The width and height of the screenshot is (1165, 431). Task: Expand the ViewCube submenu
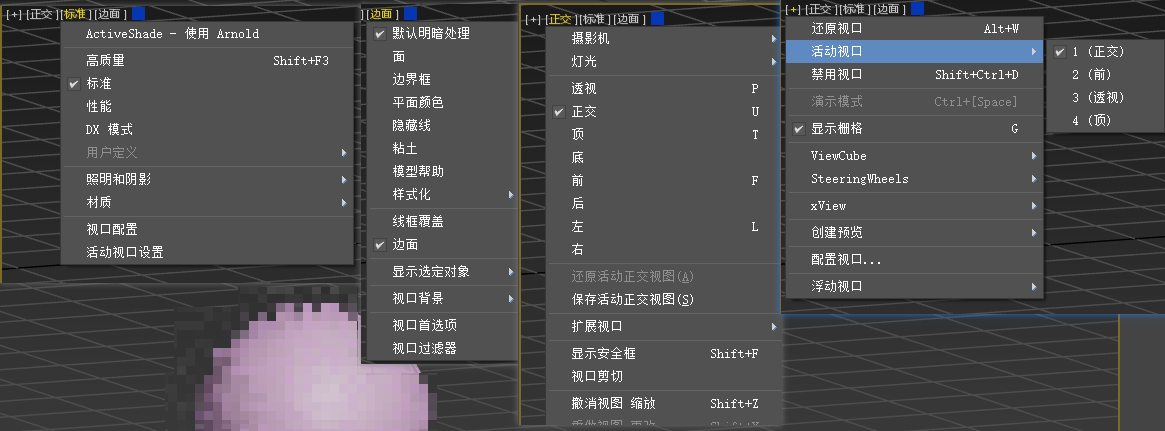pyautogui.click(x=914, y=155)
